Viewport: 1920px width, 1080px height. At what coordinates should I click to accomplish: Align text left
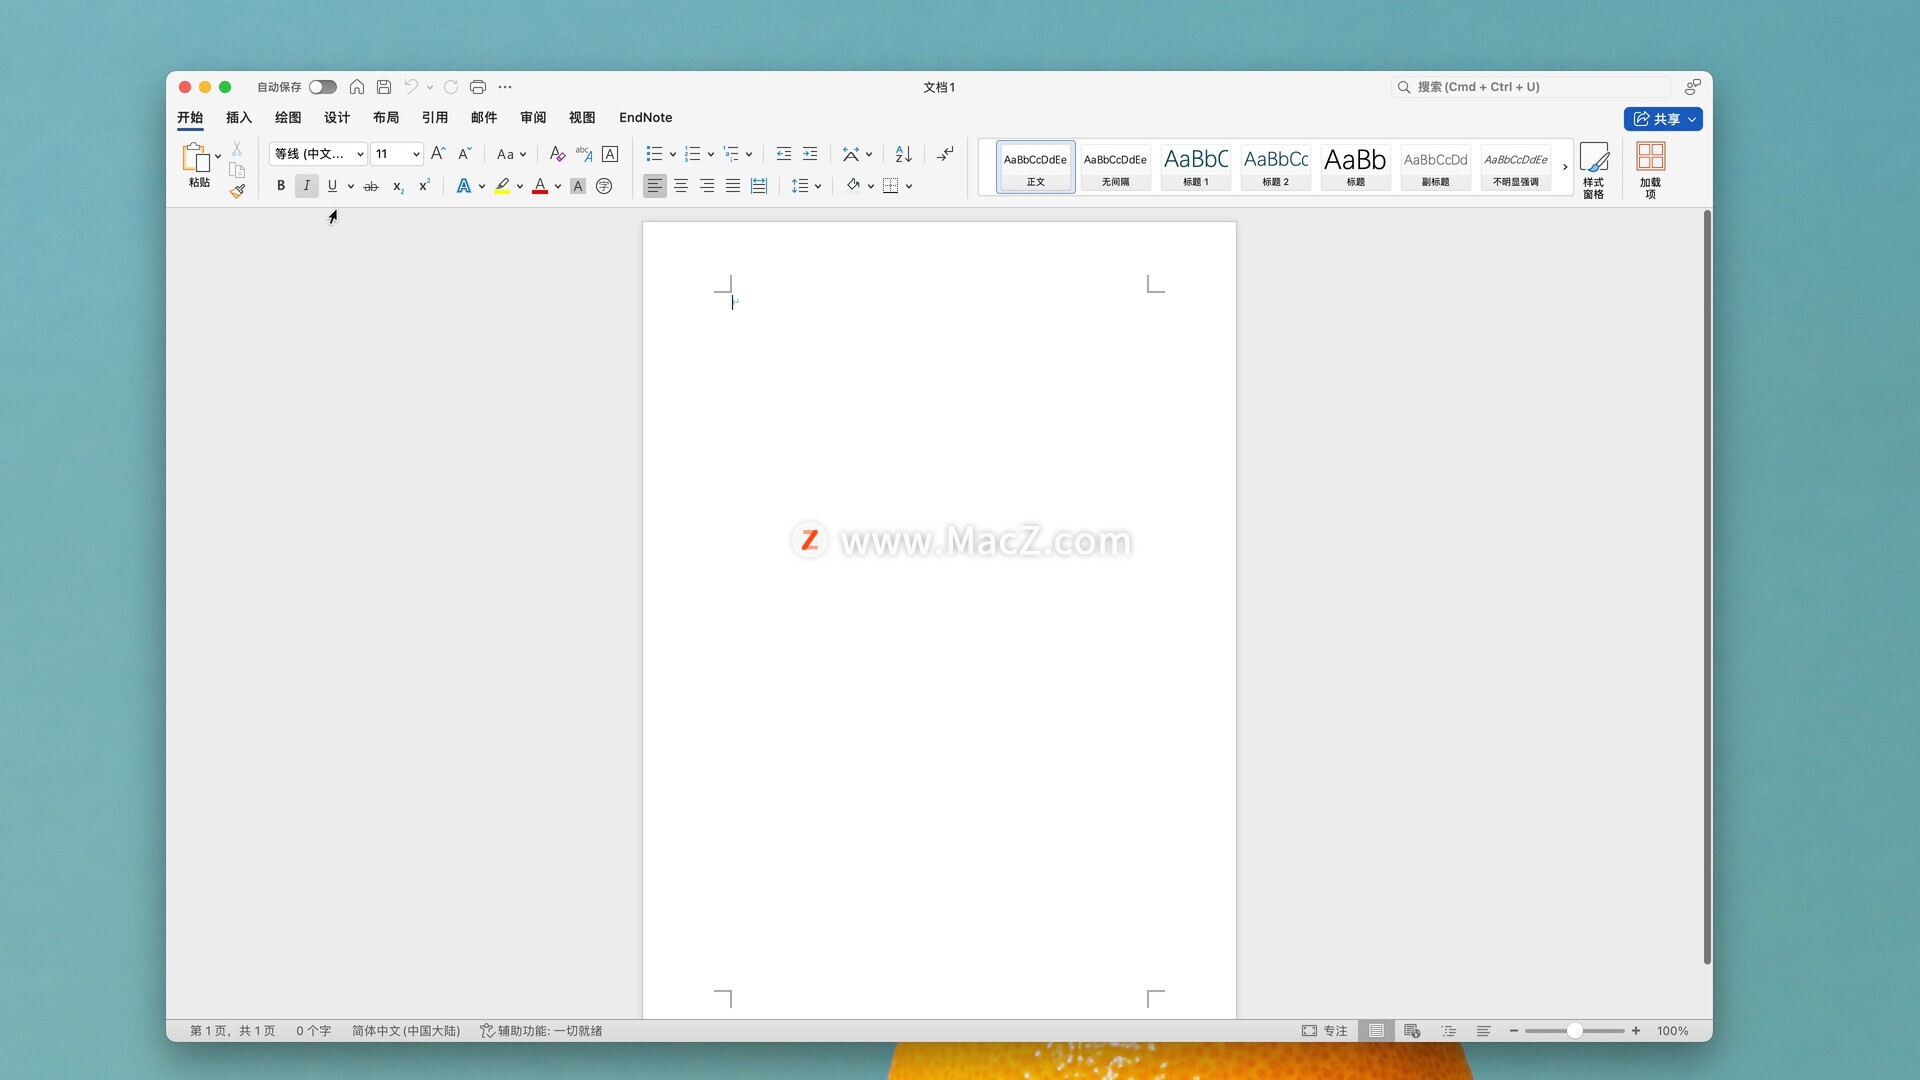click(655, 186)
